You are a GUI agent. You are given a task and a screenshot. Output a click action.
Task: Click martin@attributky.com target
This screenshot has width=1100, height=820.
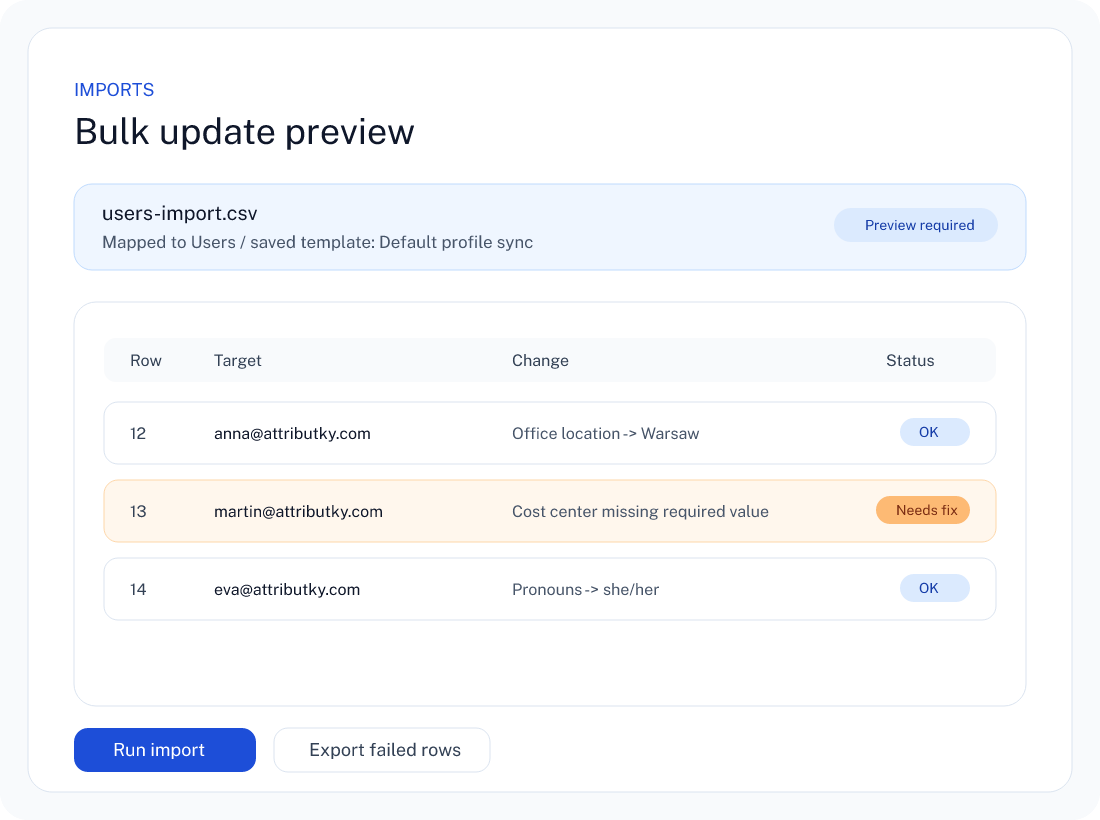[x=298, y=511]
